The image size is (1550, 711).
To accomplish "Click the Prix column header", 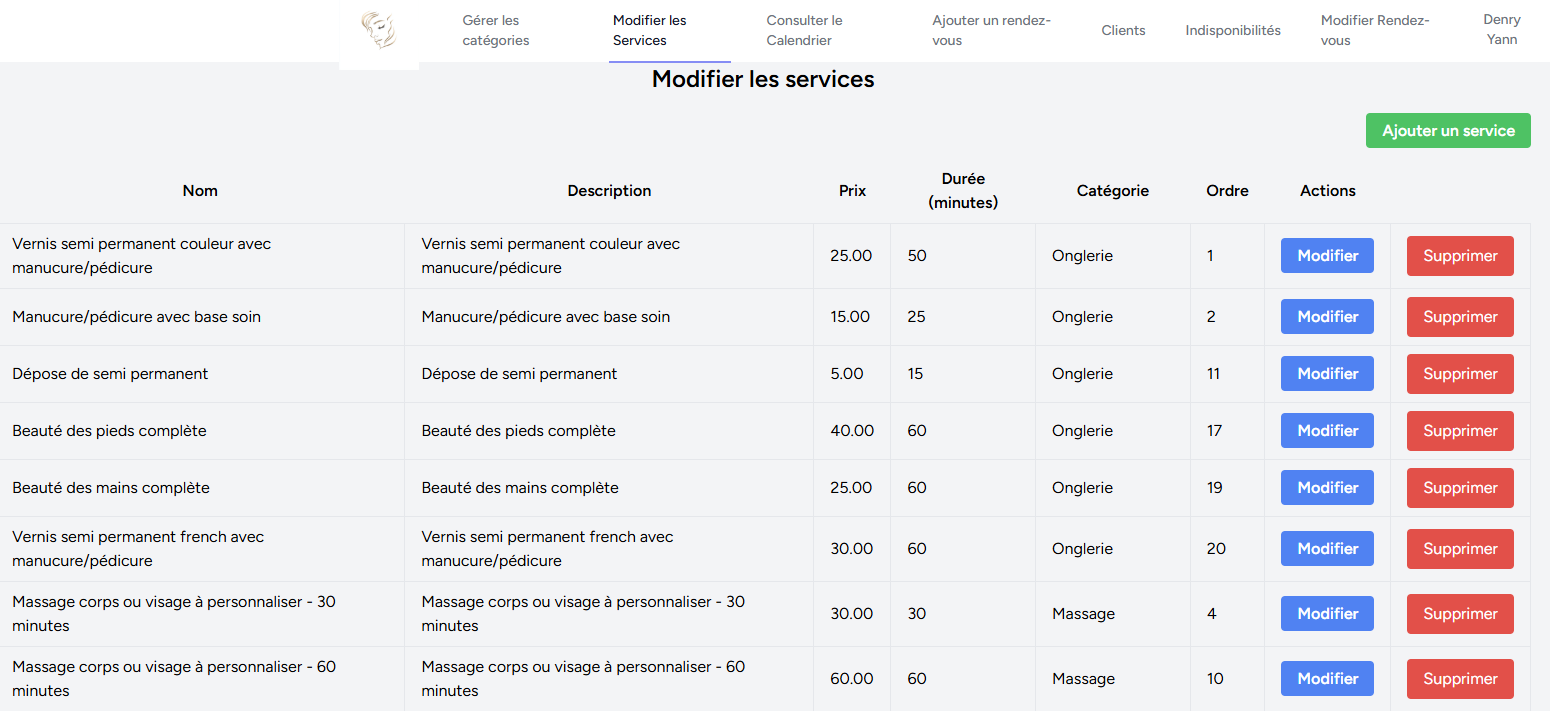I will tap(852, 190).
